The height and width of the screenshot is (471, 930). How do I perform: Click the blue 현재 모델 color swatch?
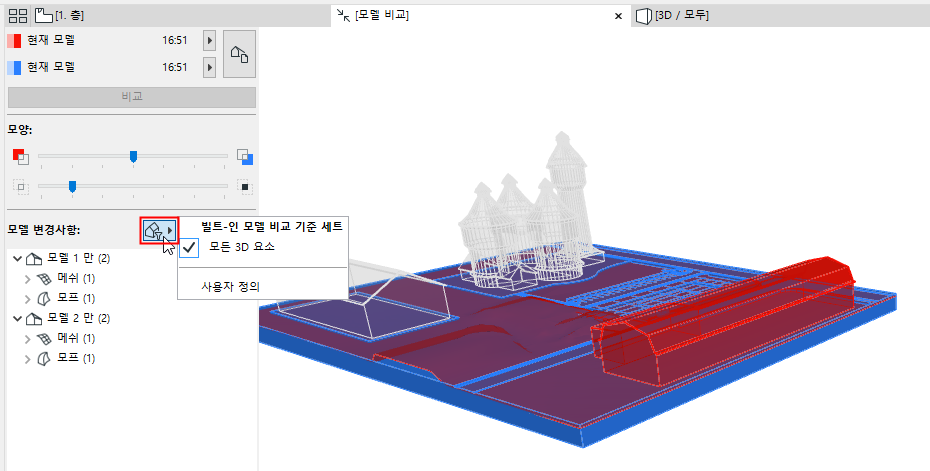[14, 67]
